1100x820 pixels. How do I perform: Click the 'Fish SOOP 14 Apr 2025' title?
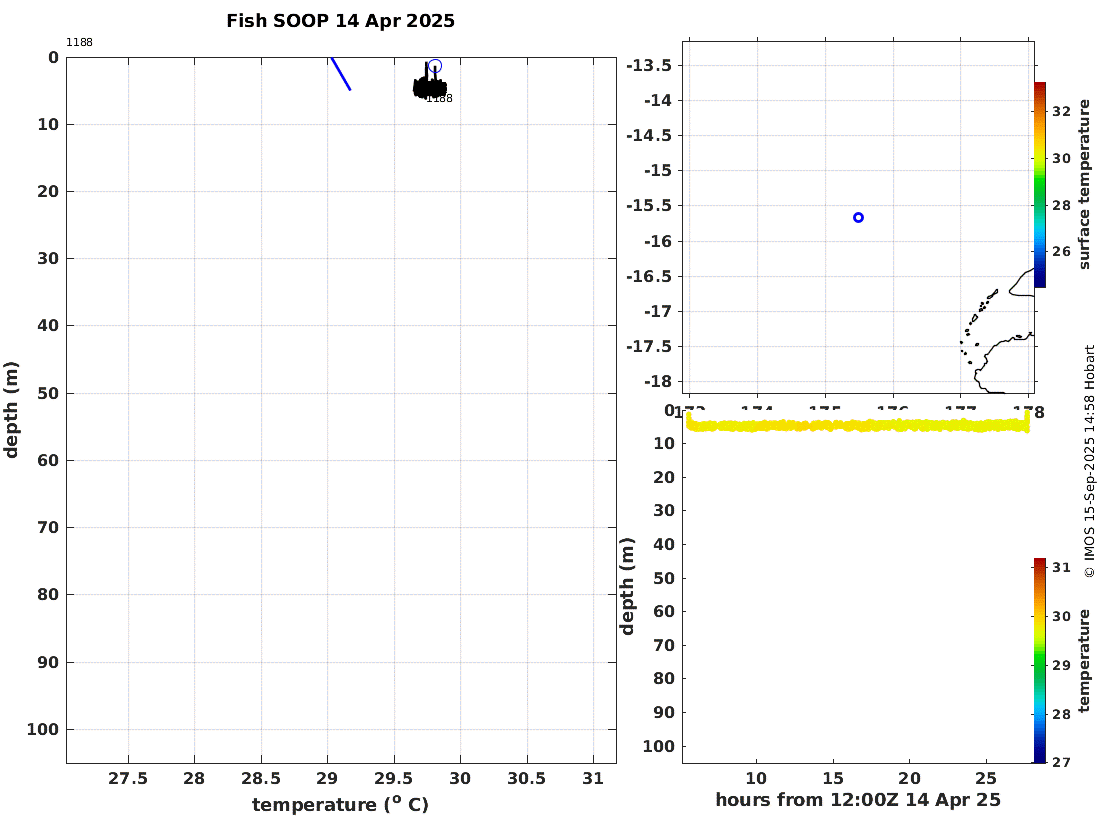pyautogui.click(x=340, y=21)
